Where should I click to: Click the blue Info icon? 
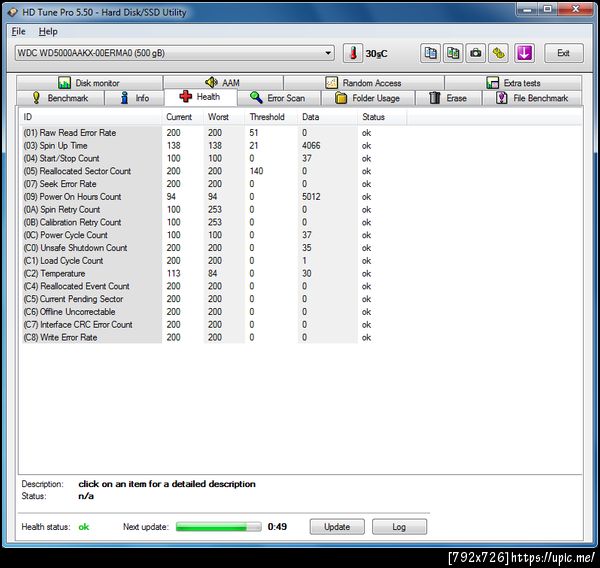click(x=124, y=98)
